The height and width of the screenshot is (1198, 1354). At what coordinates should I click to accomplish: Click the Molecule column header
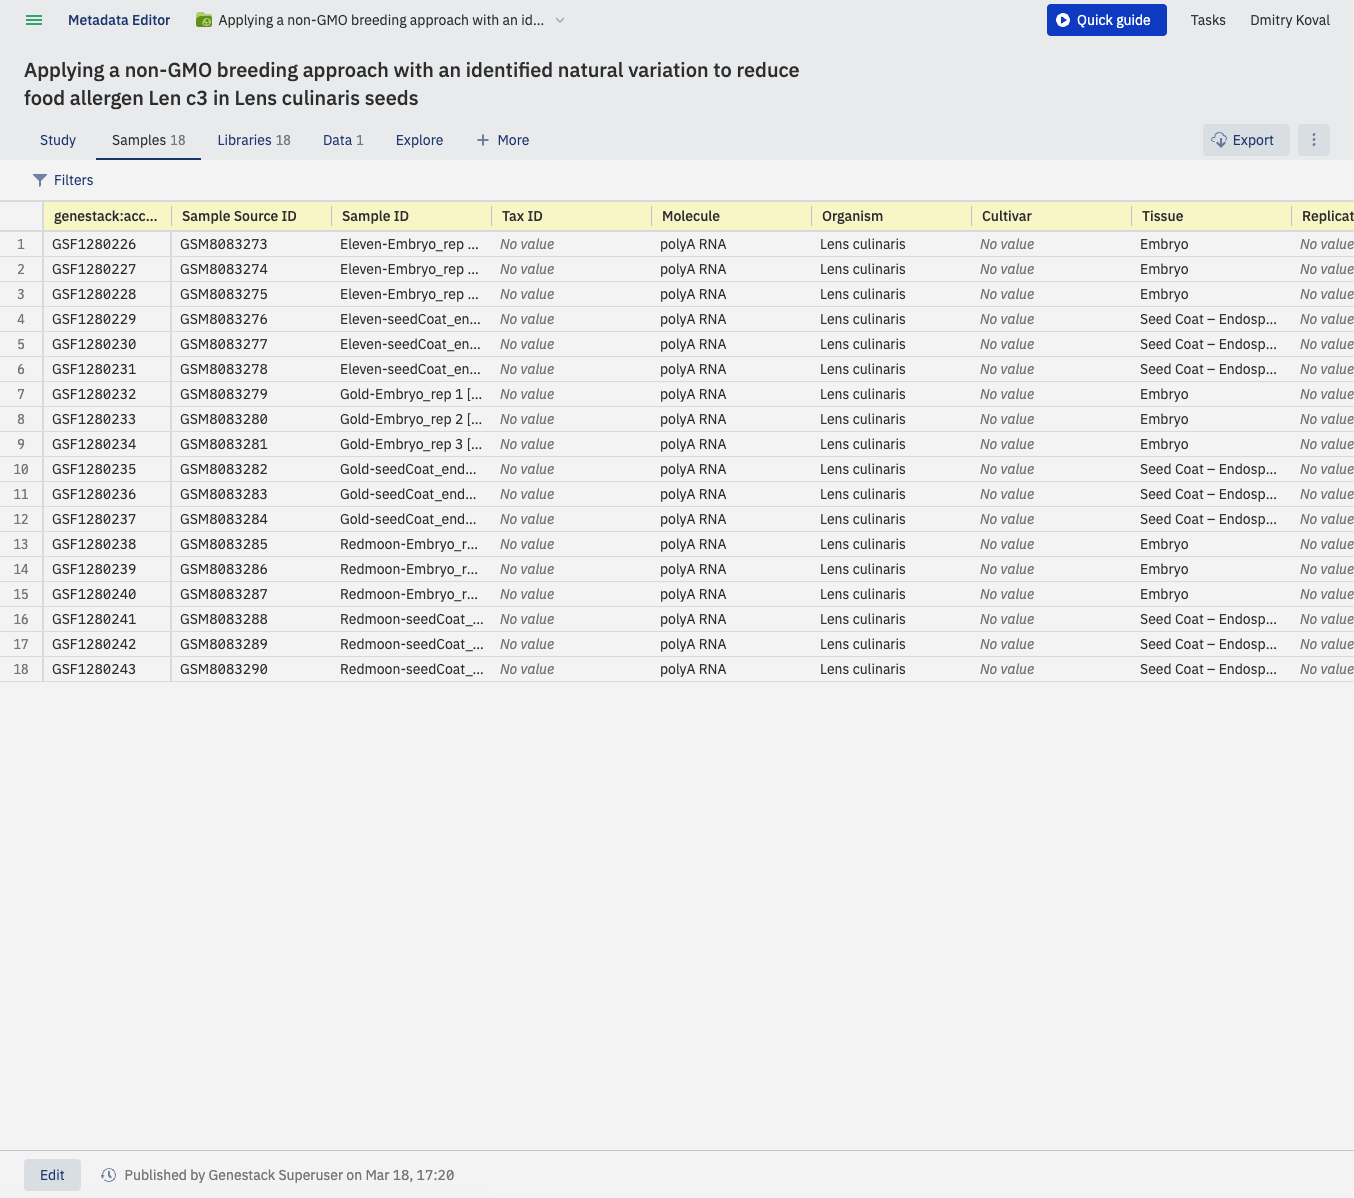[x=731, y=216]
